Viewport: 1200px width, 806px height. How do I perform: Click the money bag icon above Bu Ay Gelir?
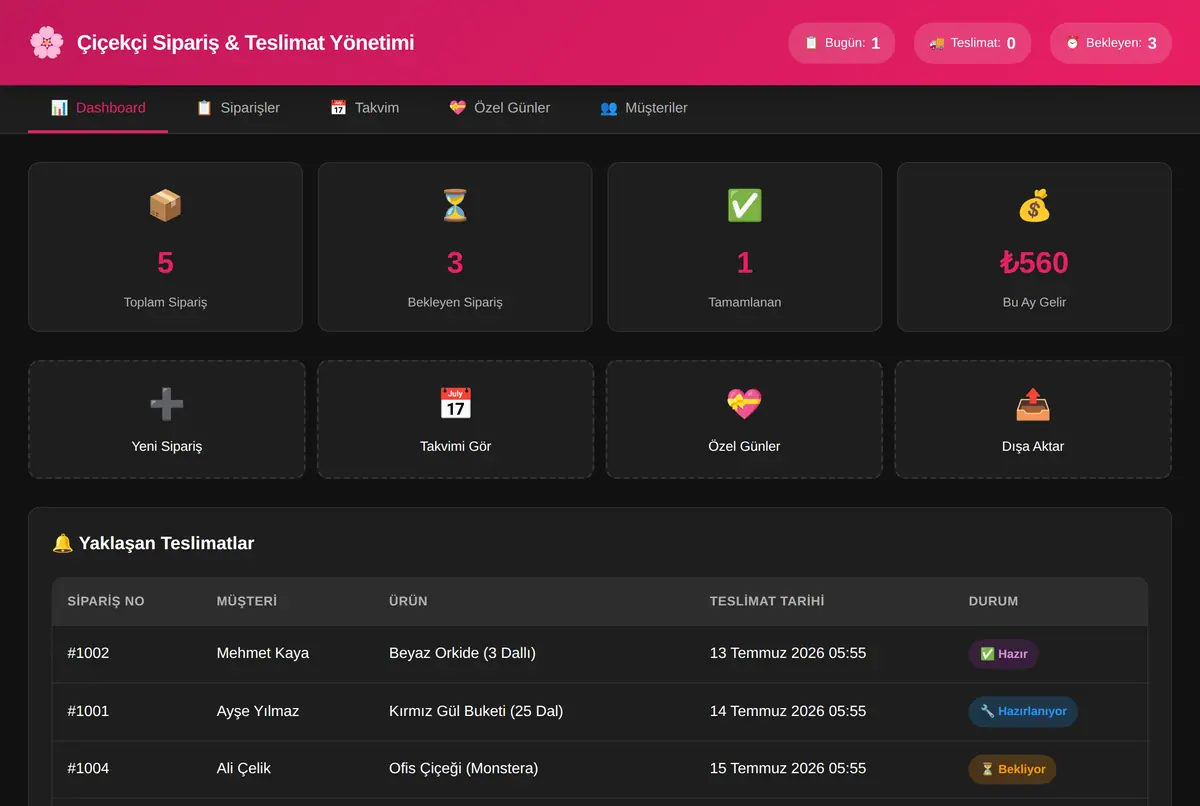[1034, 206]
